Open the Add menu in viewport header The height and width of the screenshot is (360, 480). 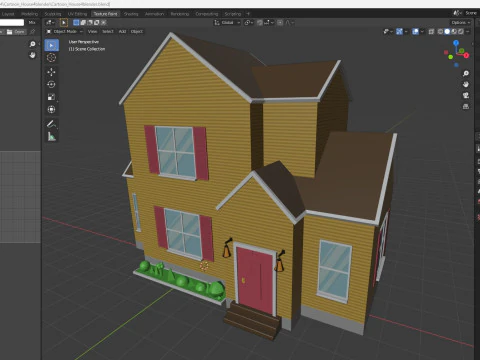pyautogui.click(x=122, y=31)
